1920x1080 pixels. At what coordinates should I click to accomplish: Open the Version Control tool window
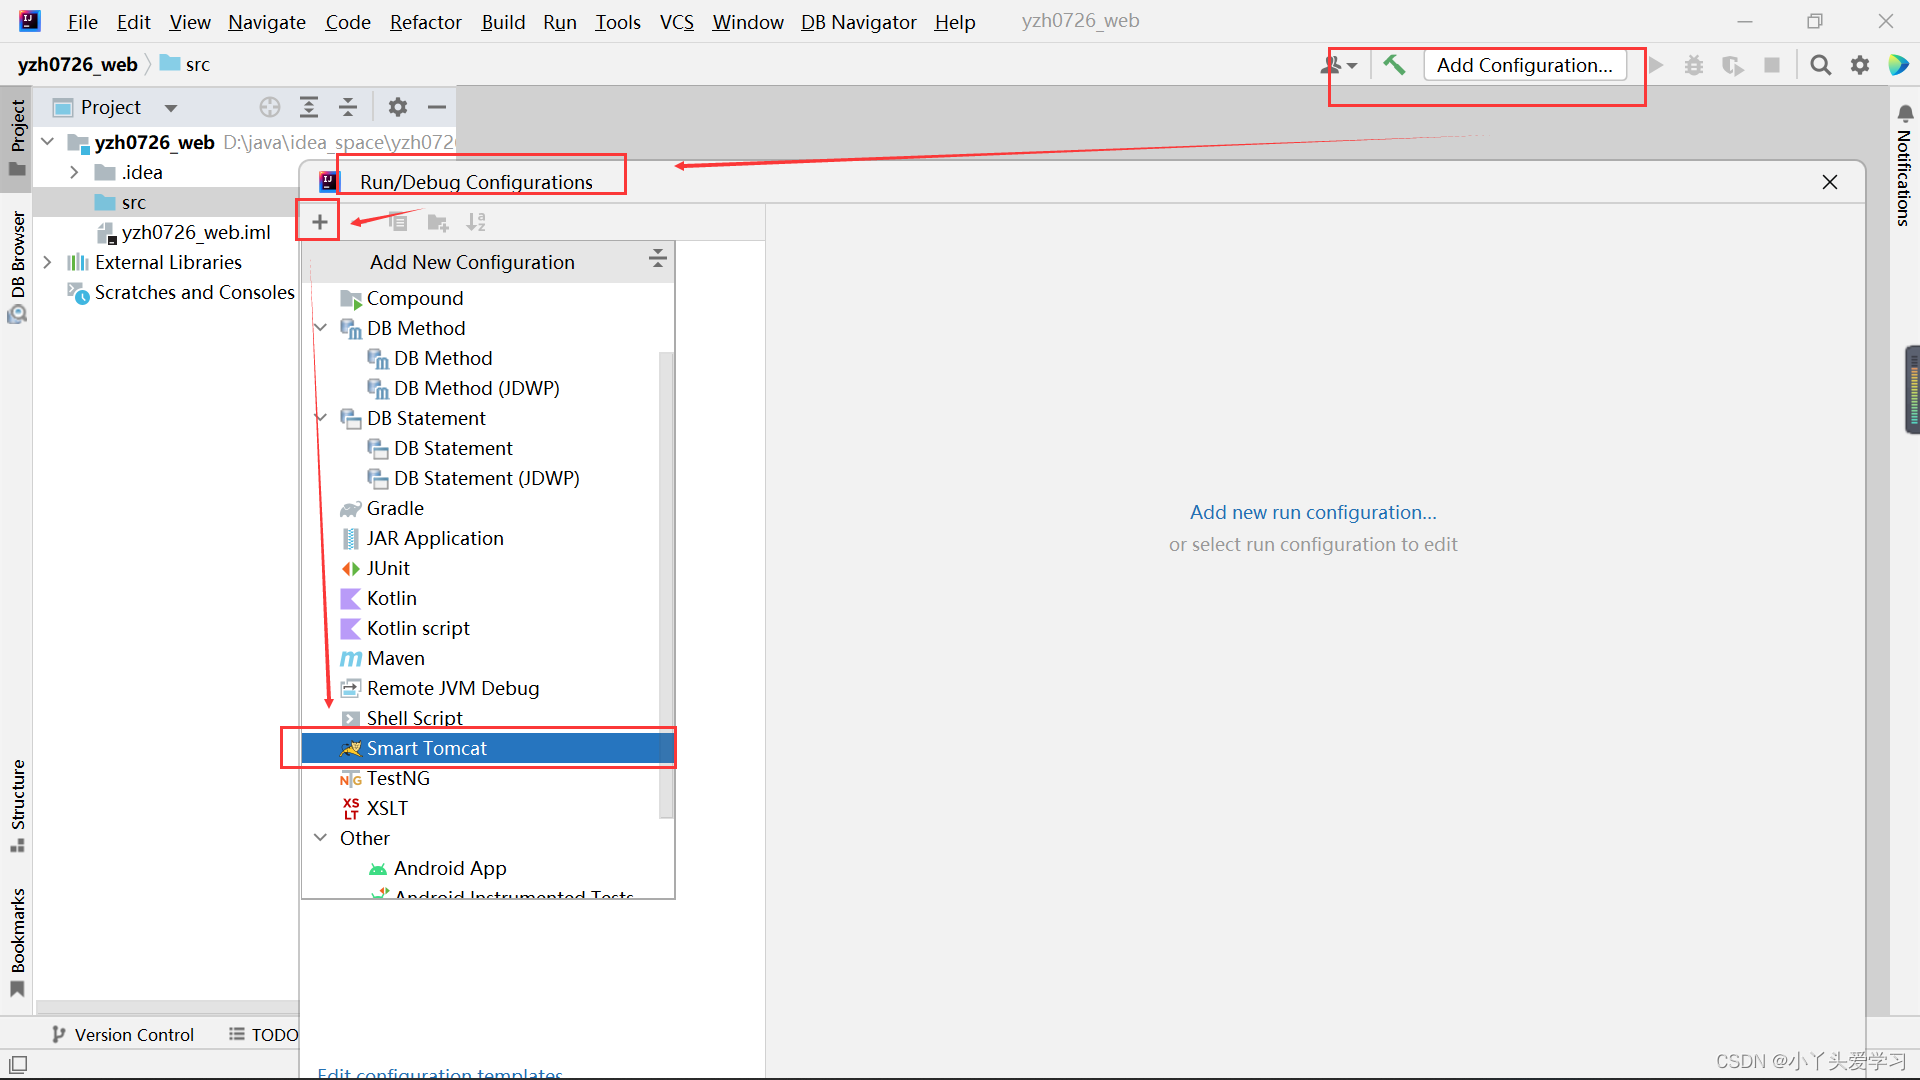122,1034
